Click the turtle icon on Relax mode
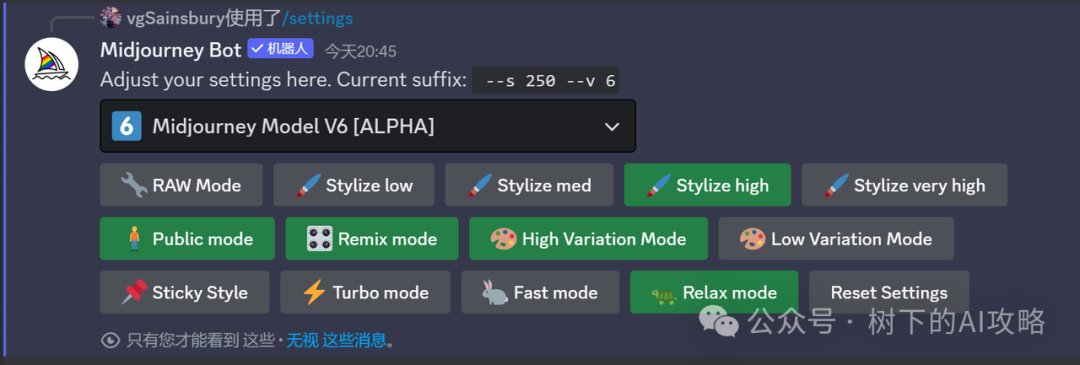This screenshot has height=365, width=1080. point(664,294)
